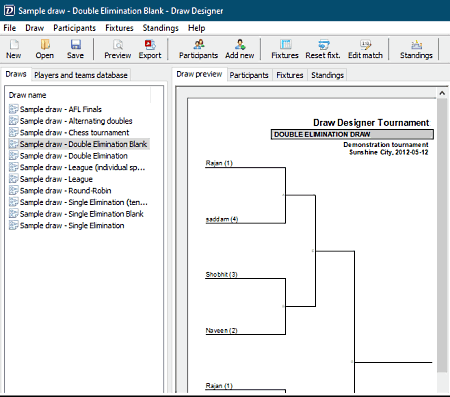This screenshot has height=397, width=450.
Task: Save the draw using Save icon
Action: pyautogui.click(x=75, y=49)
